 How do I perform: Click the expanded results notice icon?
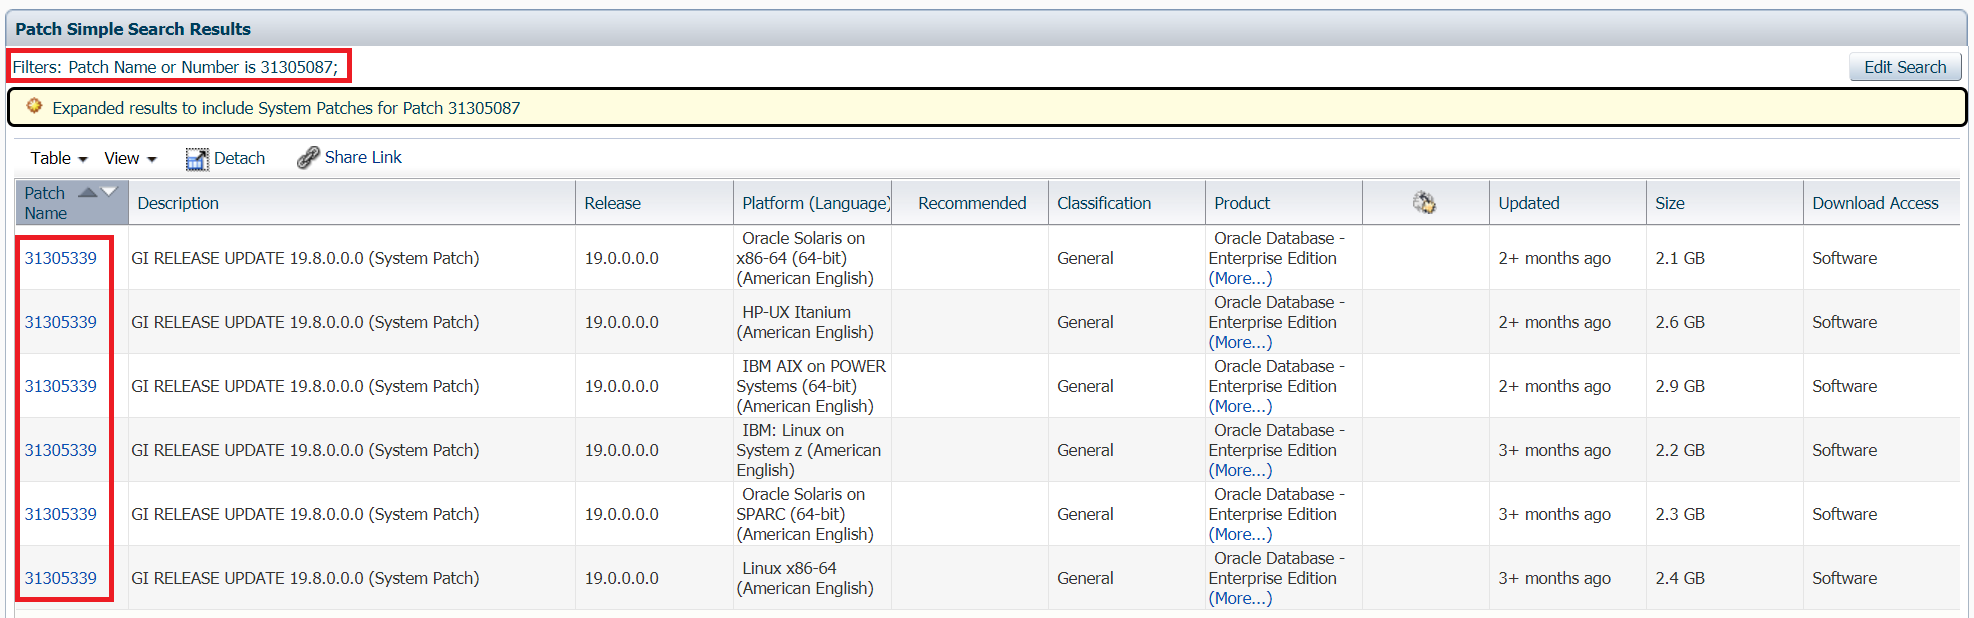[34, 106]
